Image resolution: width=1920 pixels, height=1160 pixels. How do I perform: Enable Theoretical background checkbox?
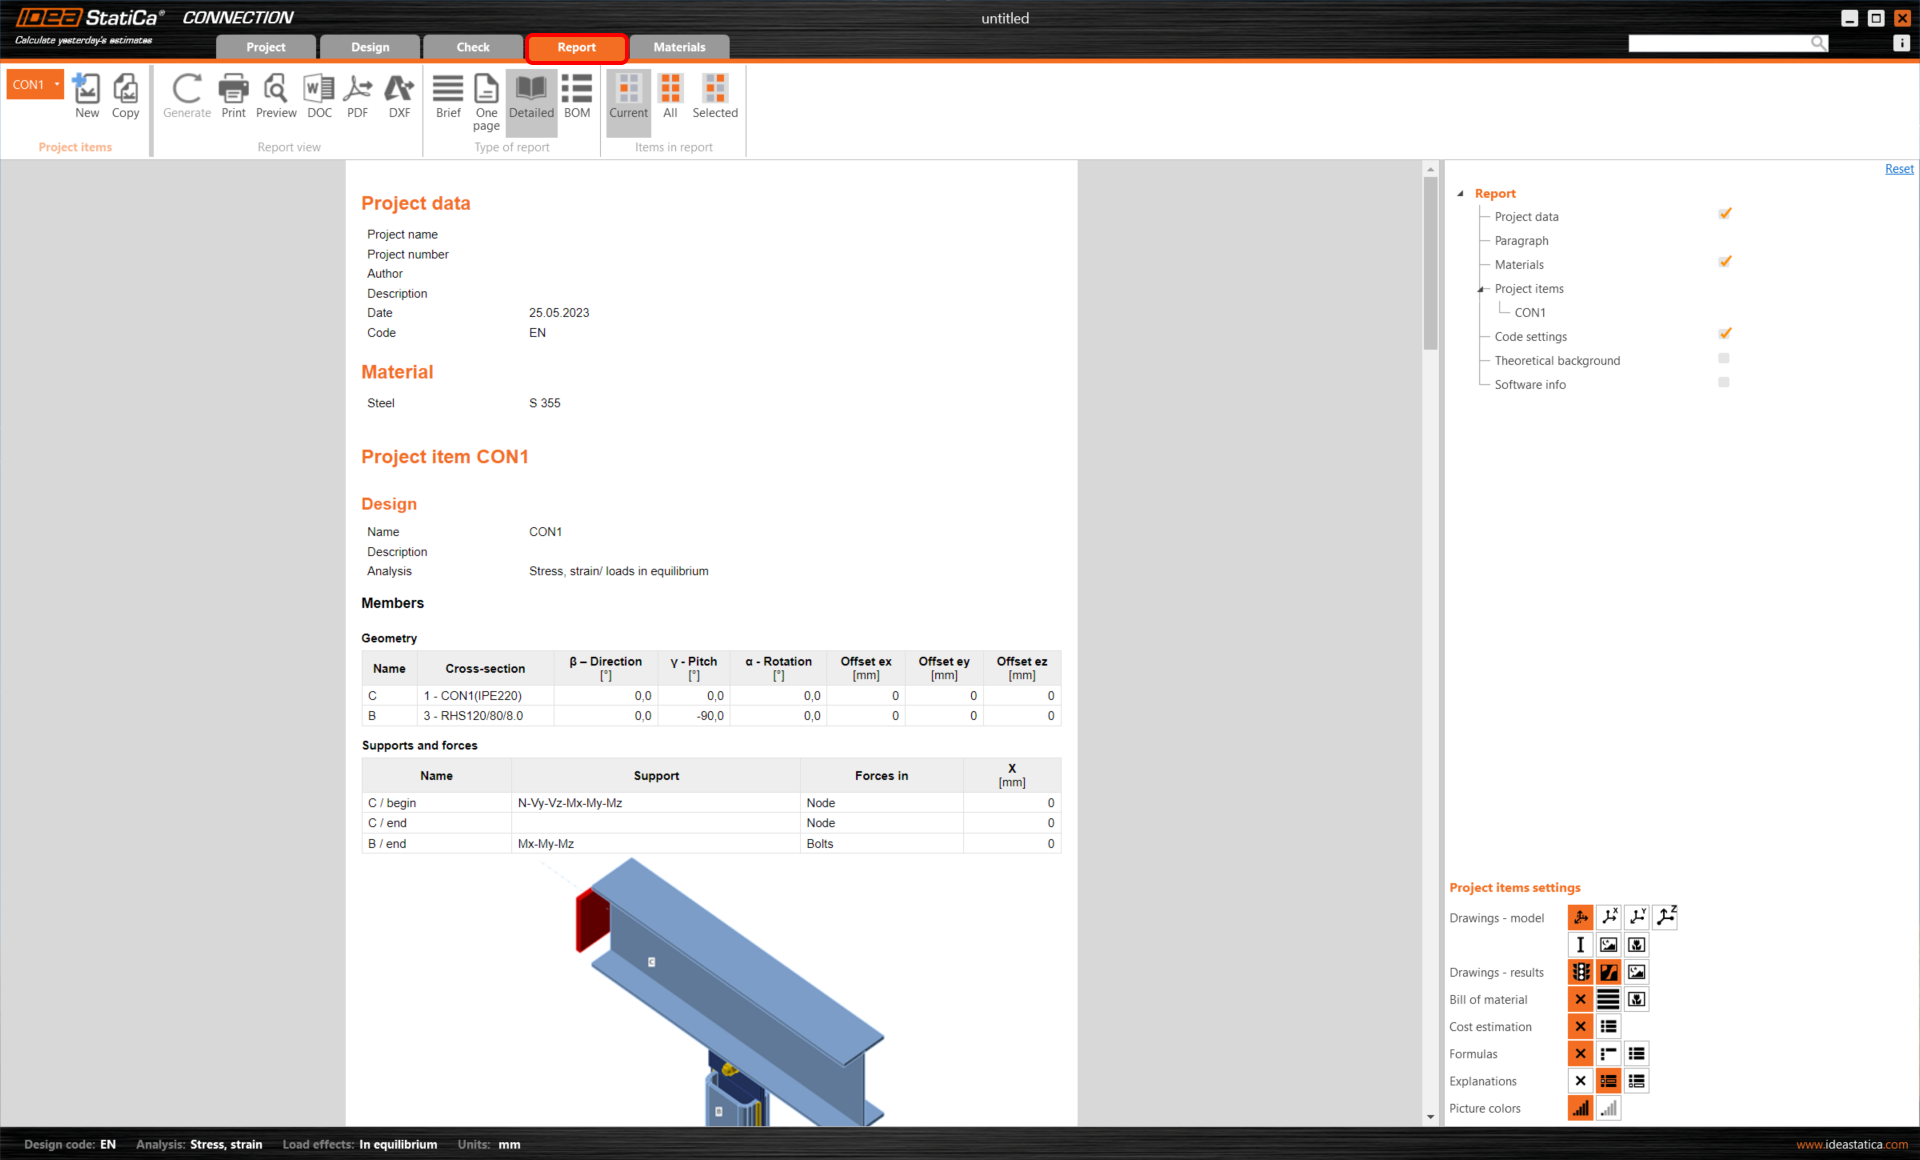click(1724, 358)
